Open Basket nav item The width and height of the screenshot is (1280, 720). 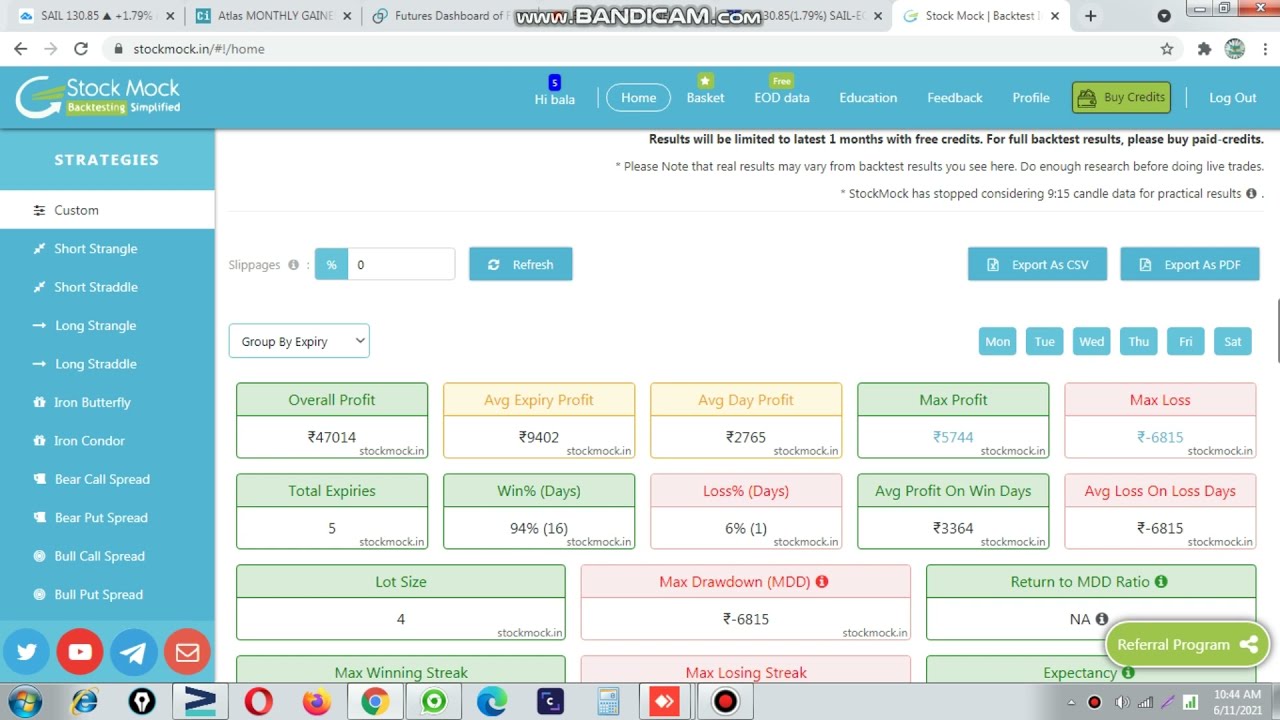[x=705, y=97]
